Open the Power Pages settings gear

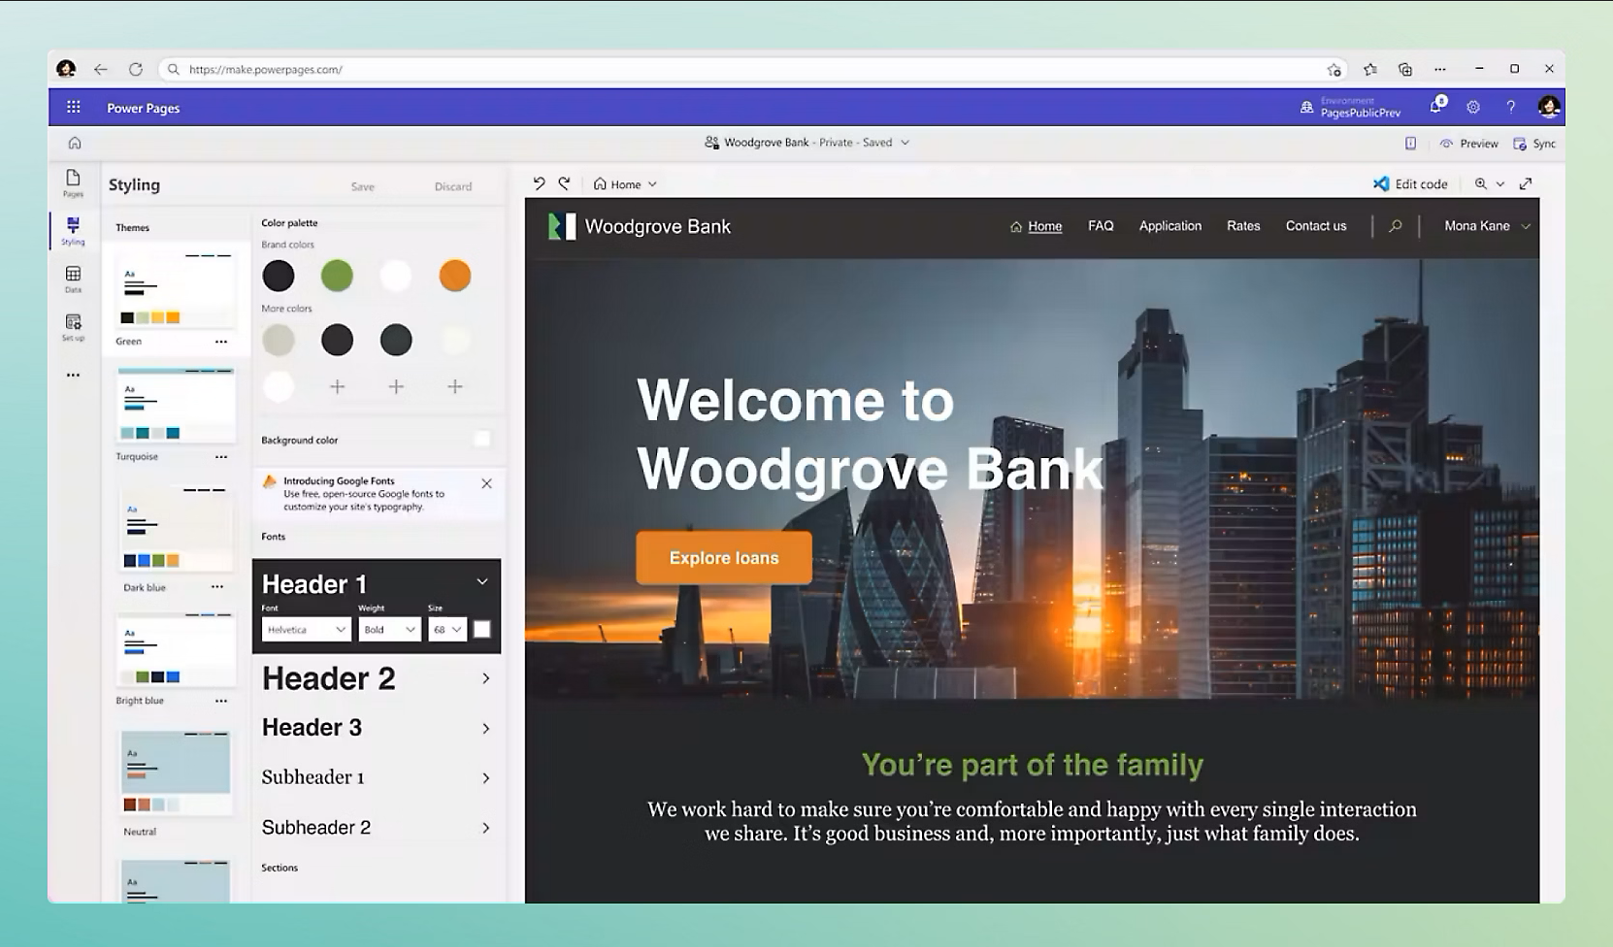pos(1473,107)
